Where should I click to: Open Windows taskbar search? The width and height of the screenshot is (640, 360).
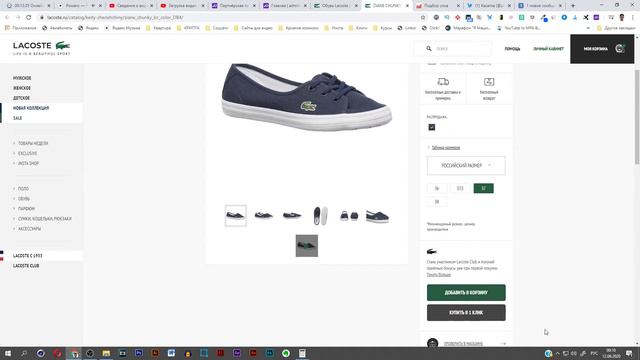tap(24, 353)
